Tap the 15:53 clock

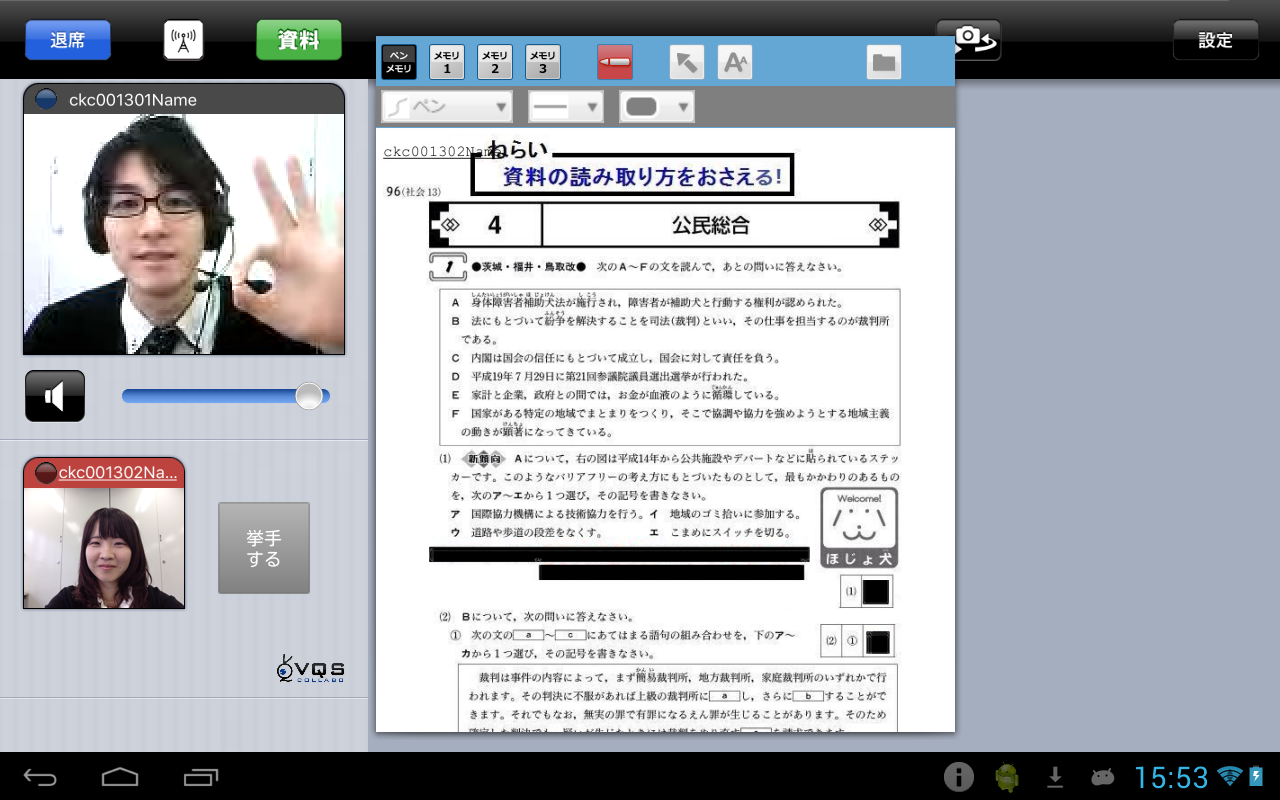click(x=1171, y=777)
